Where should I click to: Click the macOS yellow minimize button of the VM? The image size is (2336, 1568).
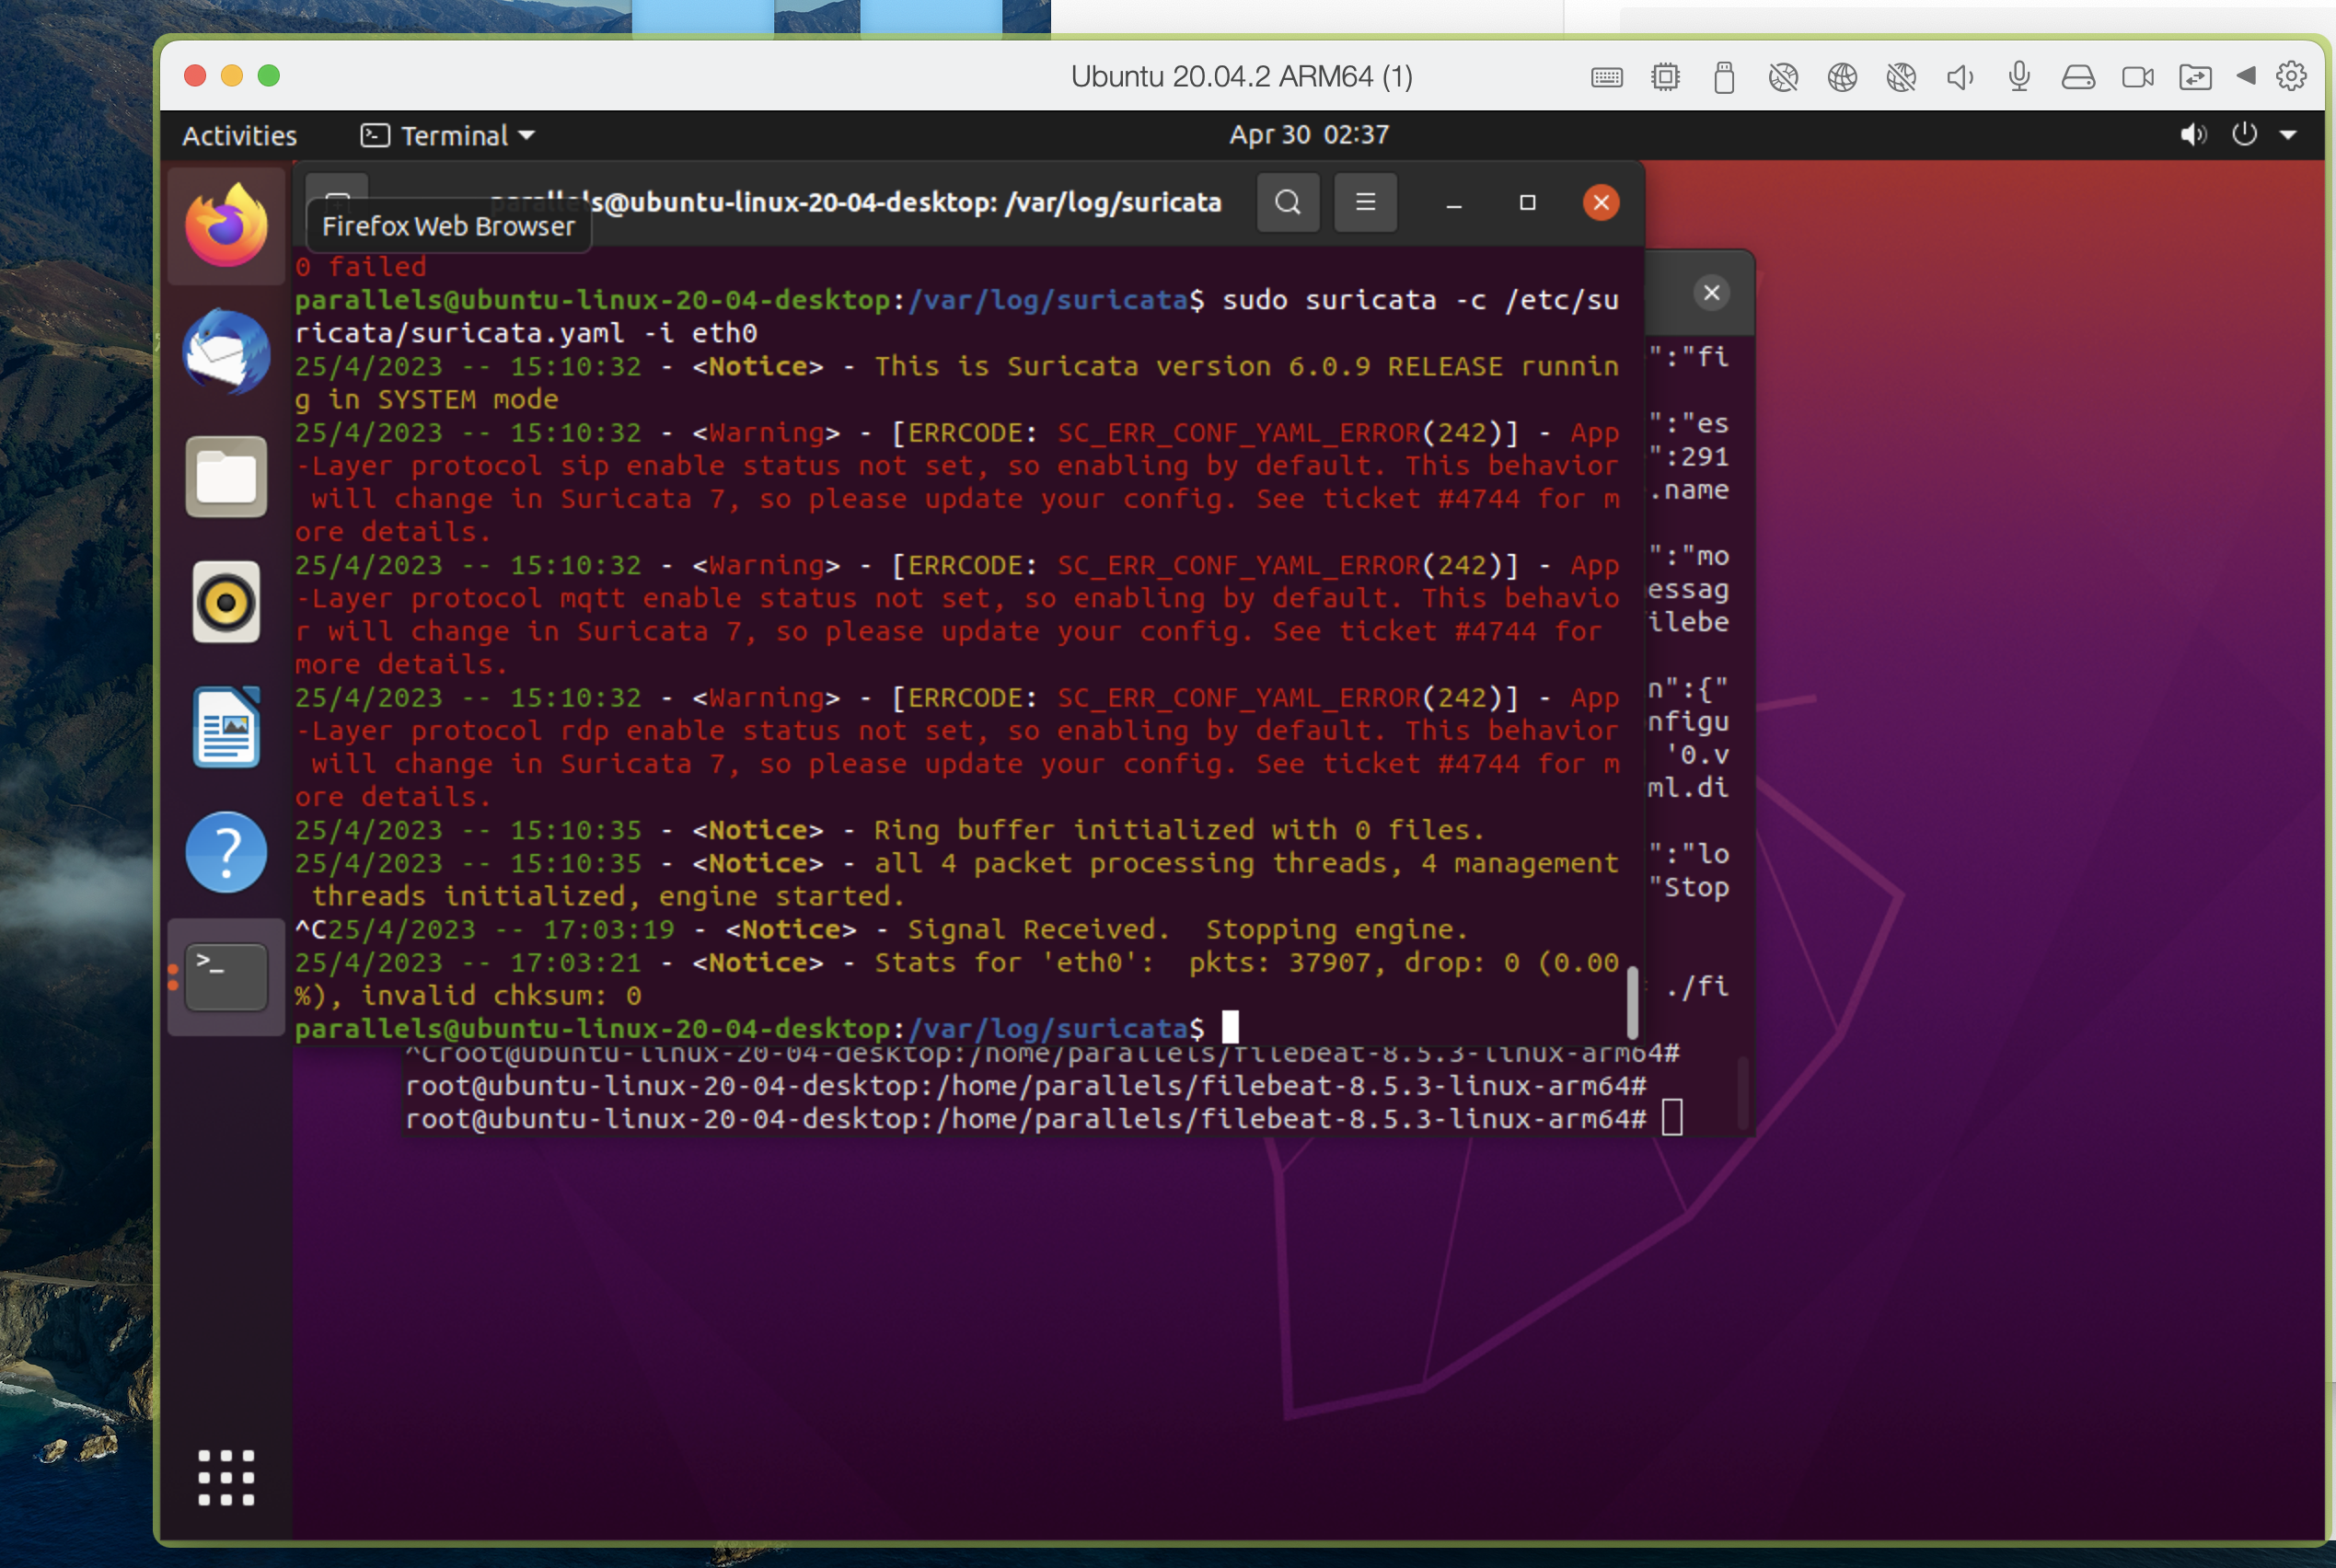232,76
